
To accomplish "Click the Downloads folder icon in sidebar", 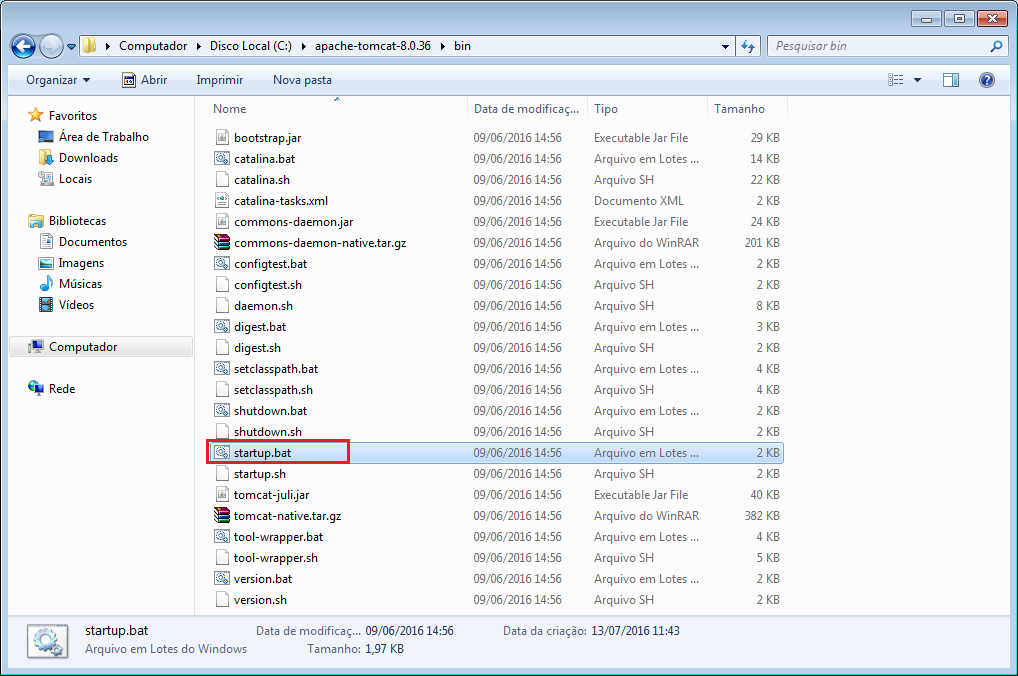I will click(46, 158).
